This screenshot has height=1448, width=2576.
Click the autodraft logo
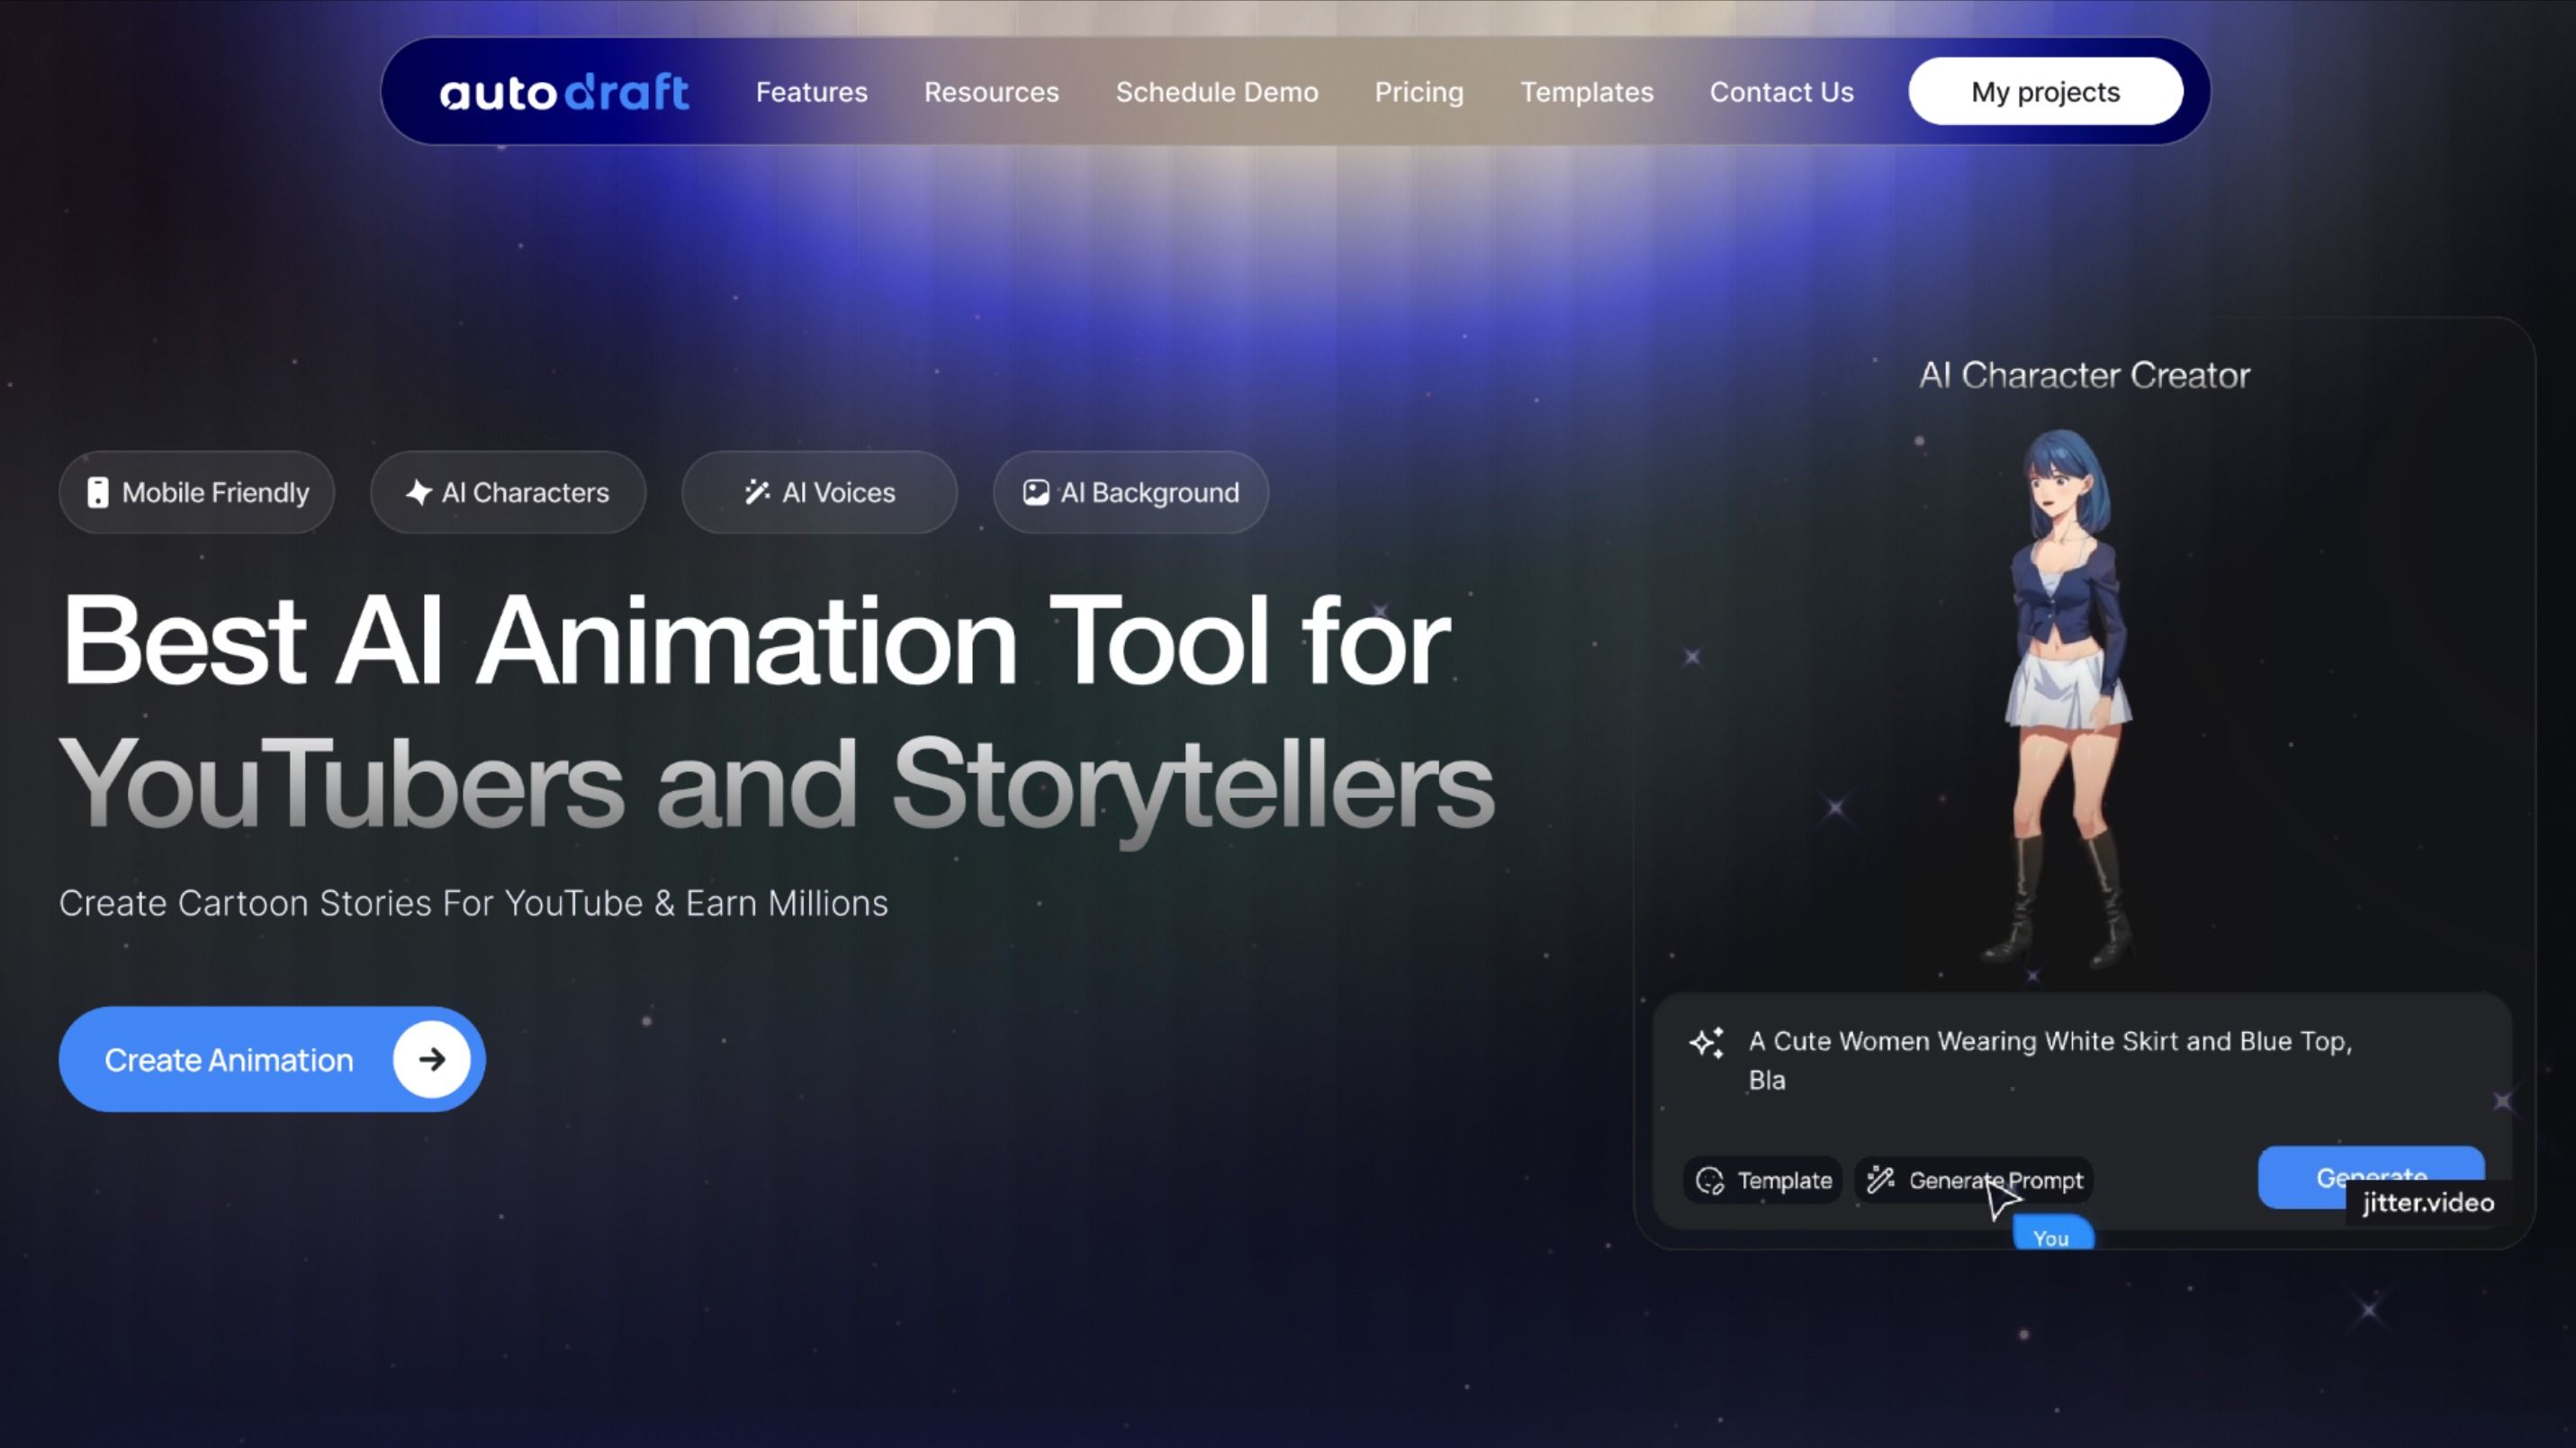point(564,92)
